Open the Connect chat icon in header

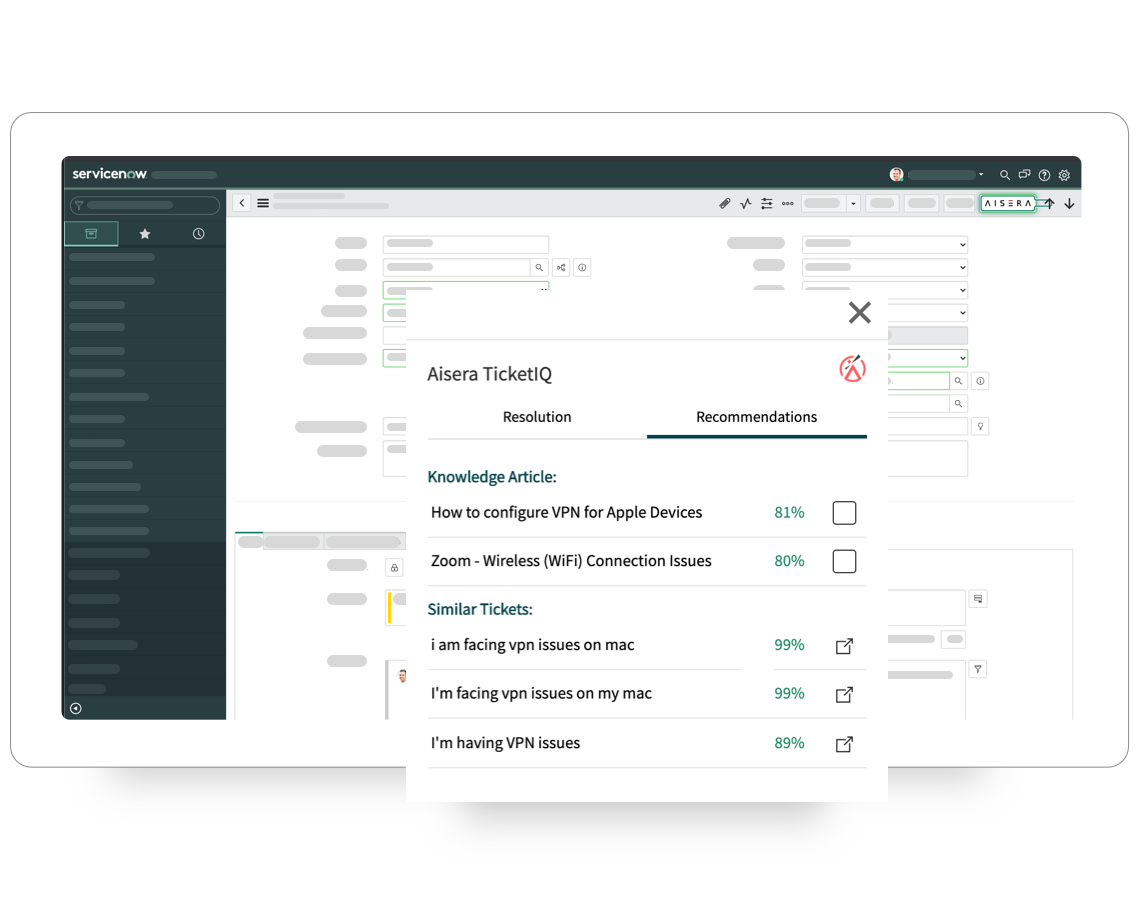[1024, 174]
